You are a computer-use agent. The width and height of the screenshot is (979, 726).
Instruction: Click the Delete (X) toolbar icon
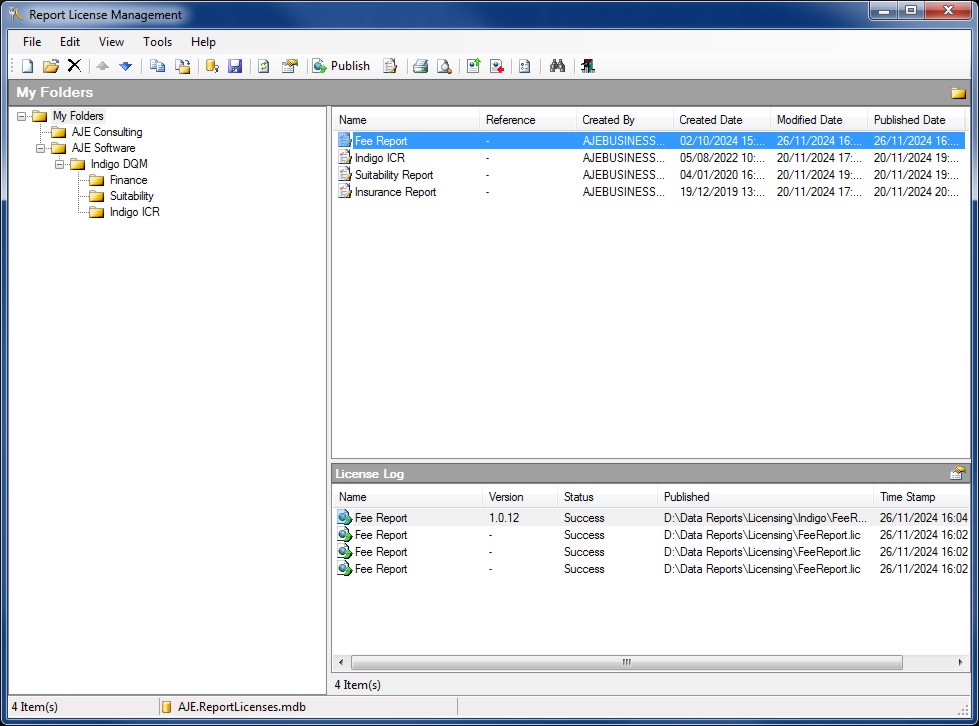pyautogui.click(x=74, y=66)
